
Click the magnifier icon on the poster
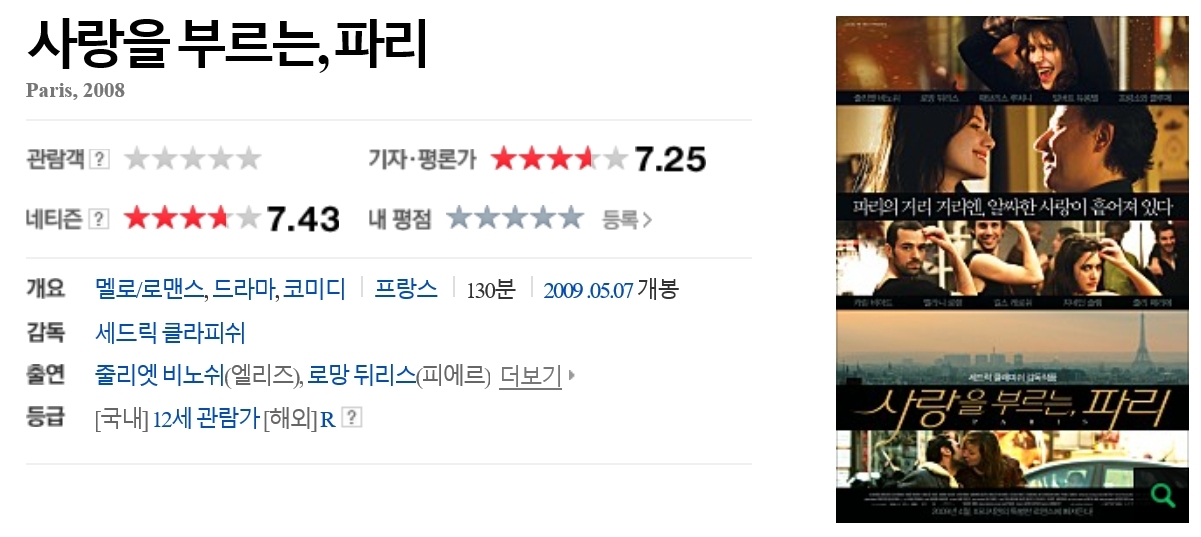[x=1163, y=494]
